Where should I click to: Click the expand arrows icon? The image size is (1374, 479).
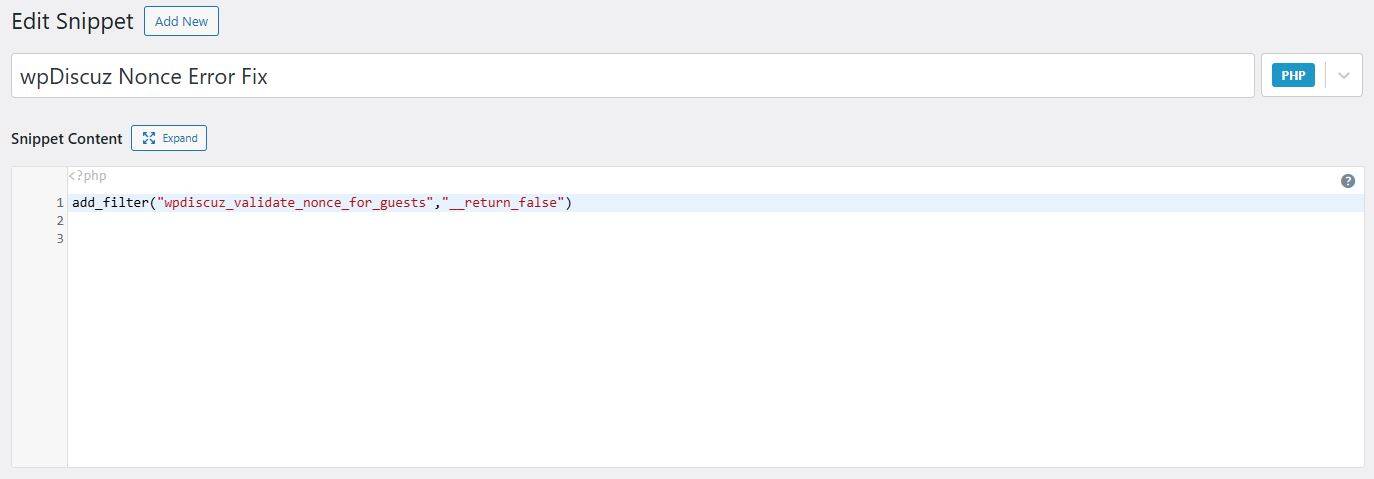(149, 138)
